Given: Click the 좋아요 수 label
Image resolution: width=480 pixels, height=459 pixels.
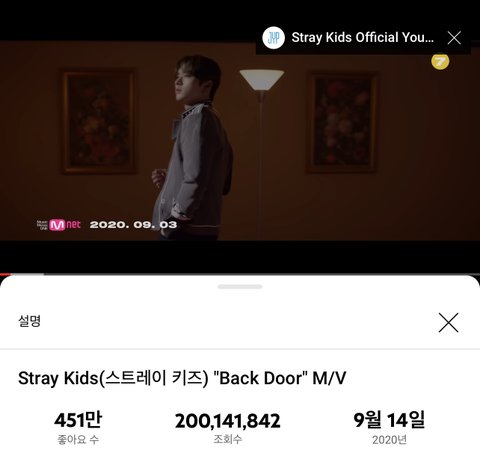Looking at the screenshot, I should pyautogui.click(x=78, y=440).
